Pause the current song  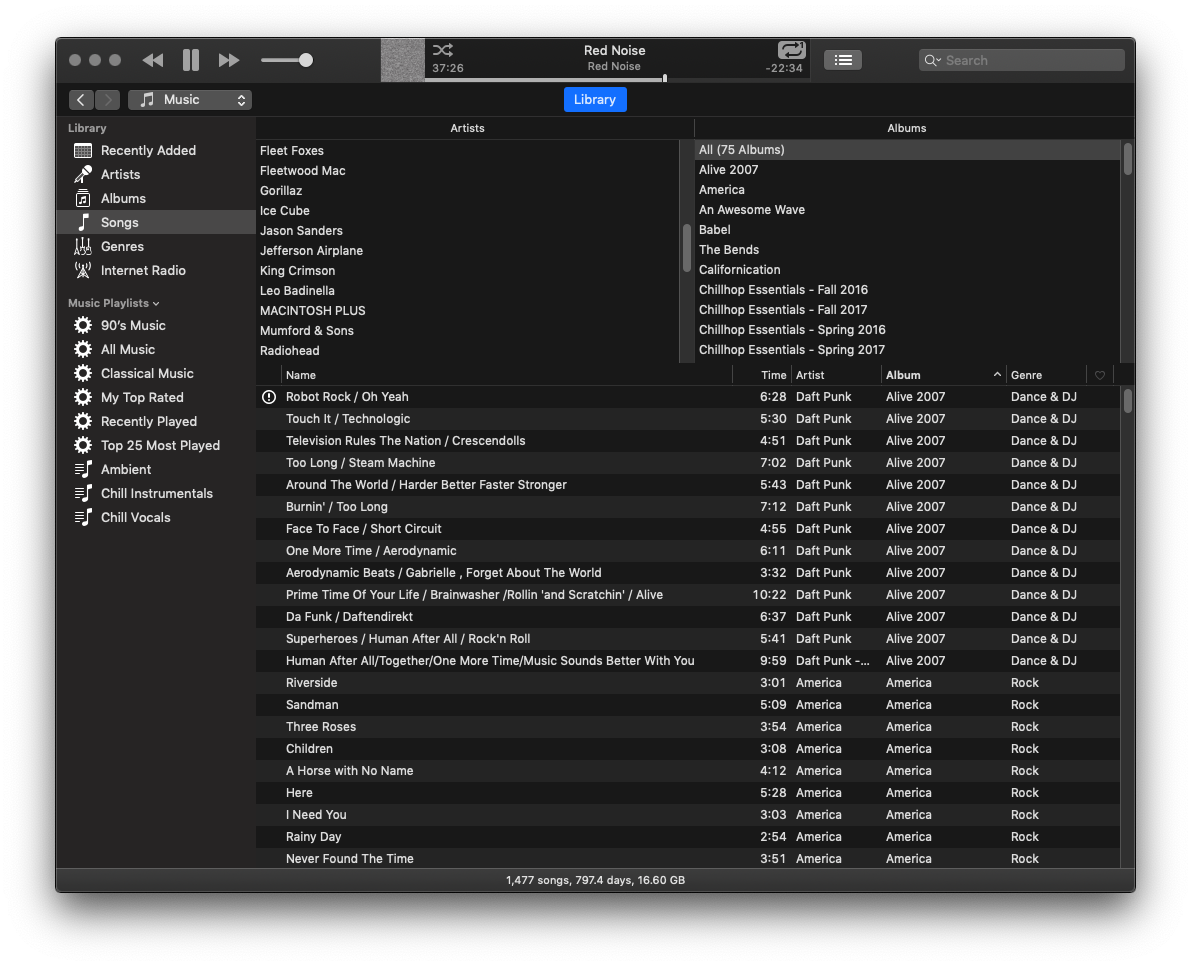coord(191,60)
